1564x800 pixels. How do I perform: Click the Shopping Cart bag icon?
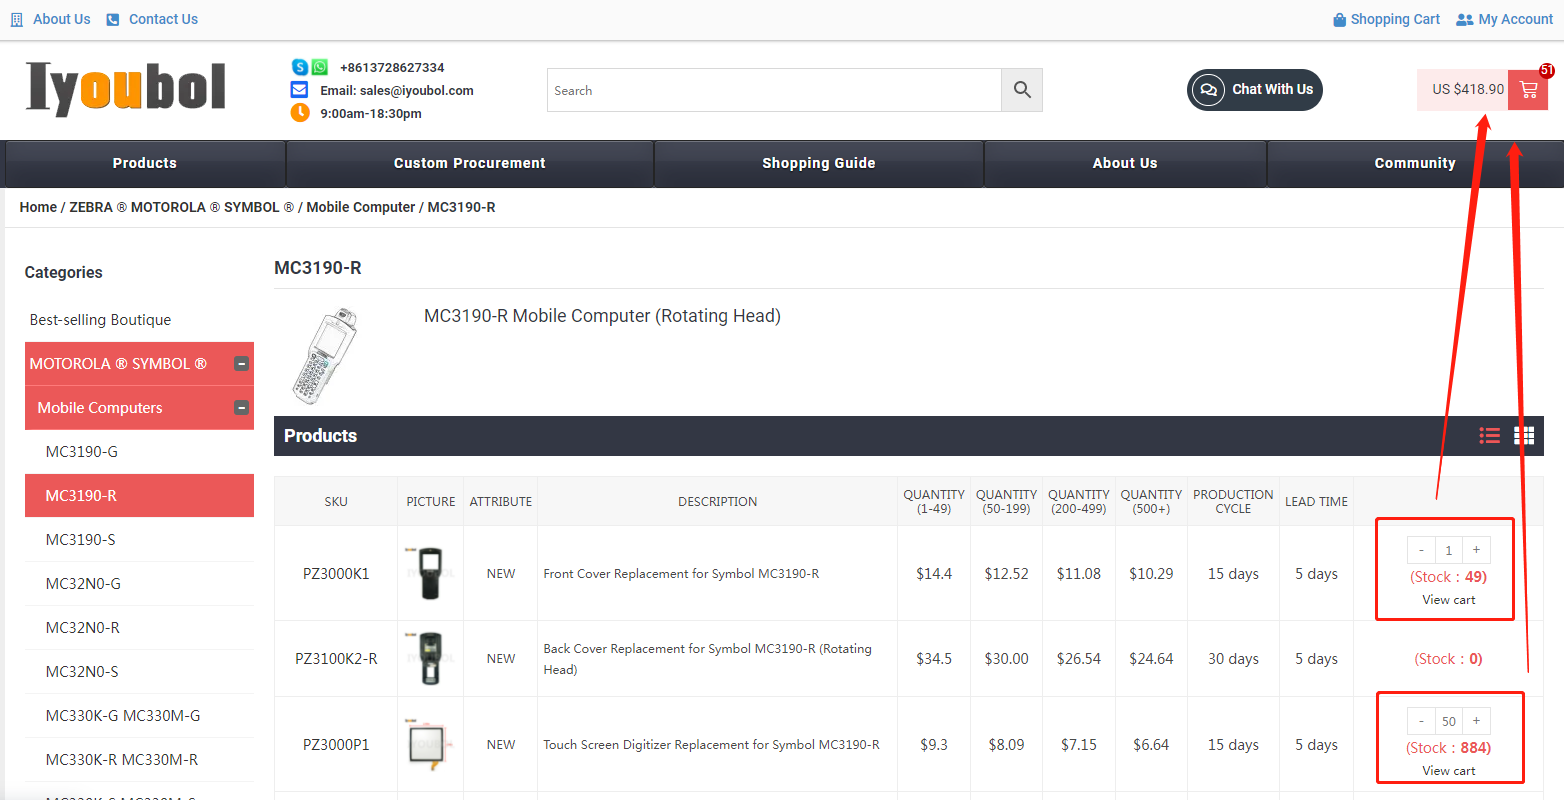point(1340,19)
